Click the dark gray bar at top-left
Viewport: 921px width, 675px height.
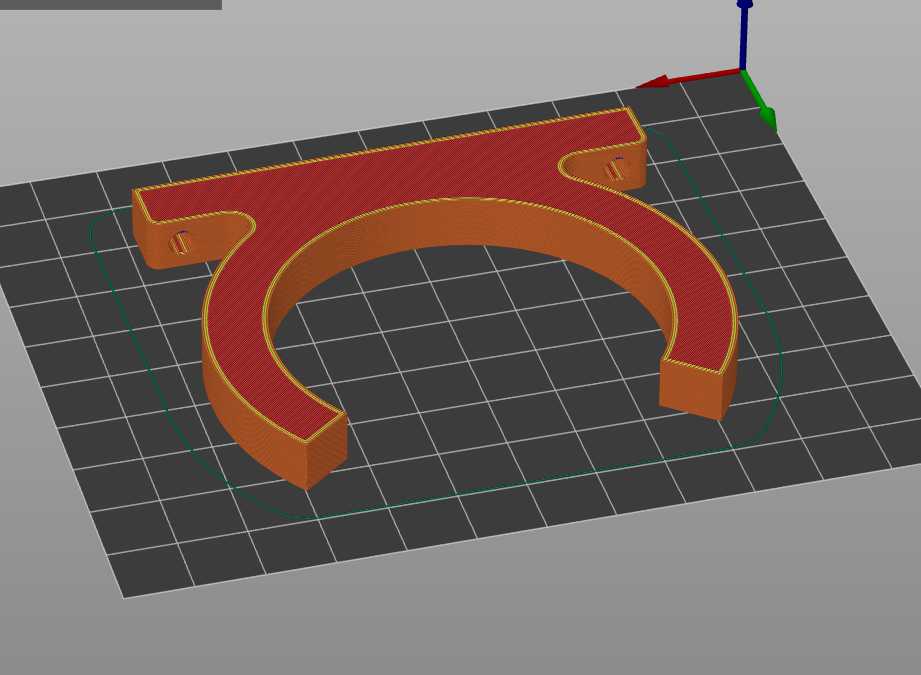click(110, 4)
